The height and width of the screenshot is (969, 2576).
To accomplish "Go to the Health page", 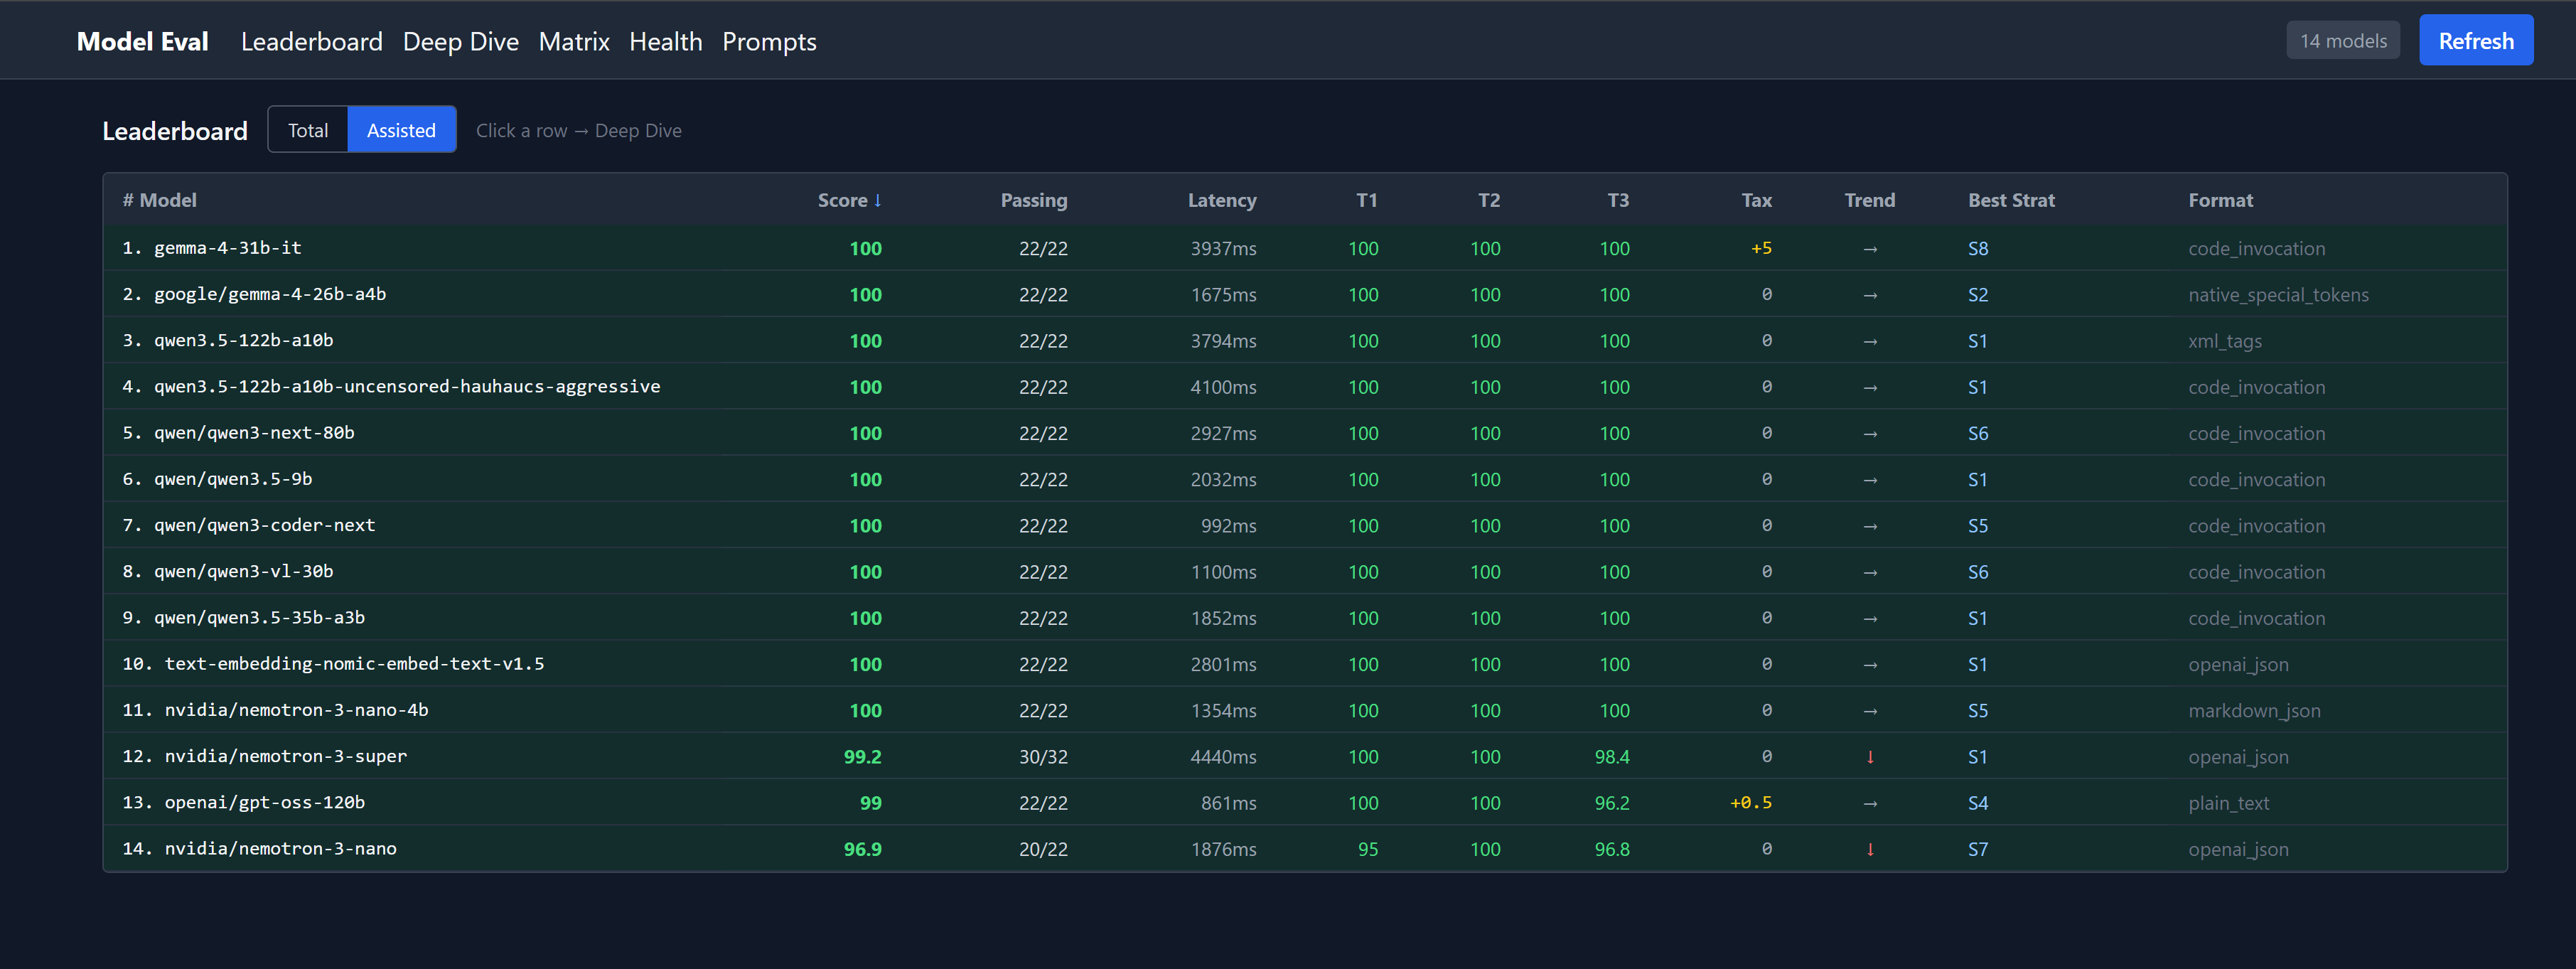I will [665, 42].
